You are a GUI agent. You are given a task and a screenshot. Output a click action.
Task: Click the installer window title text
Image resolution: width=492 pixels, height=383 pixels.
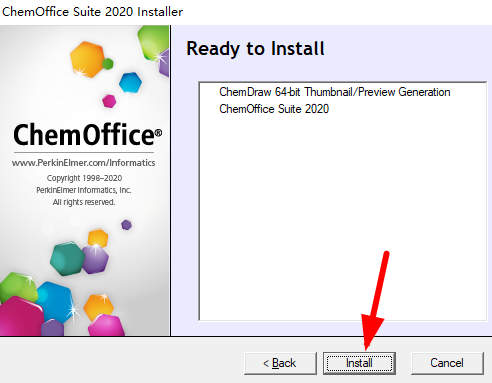pos(92,12)
